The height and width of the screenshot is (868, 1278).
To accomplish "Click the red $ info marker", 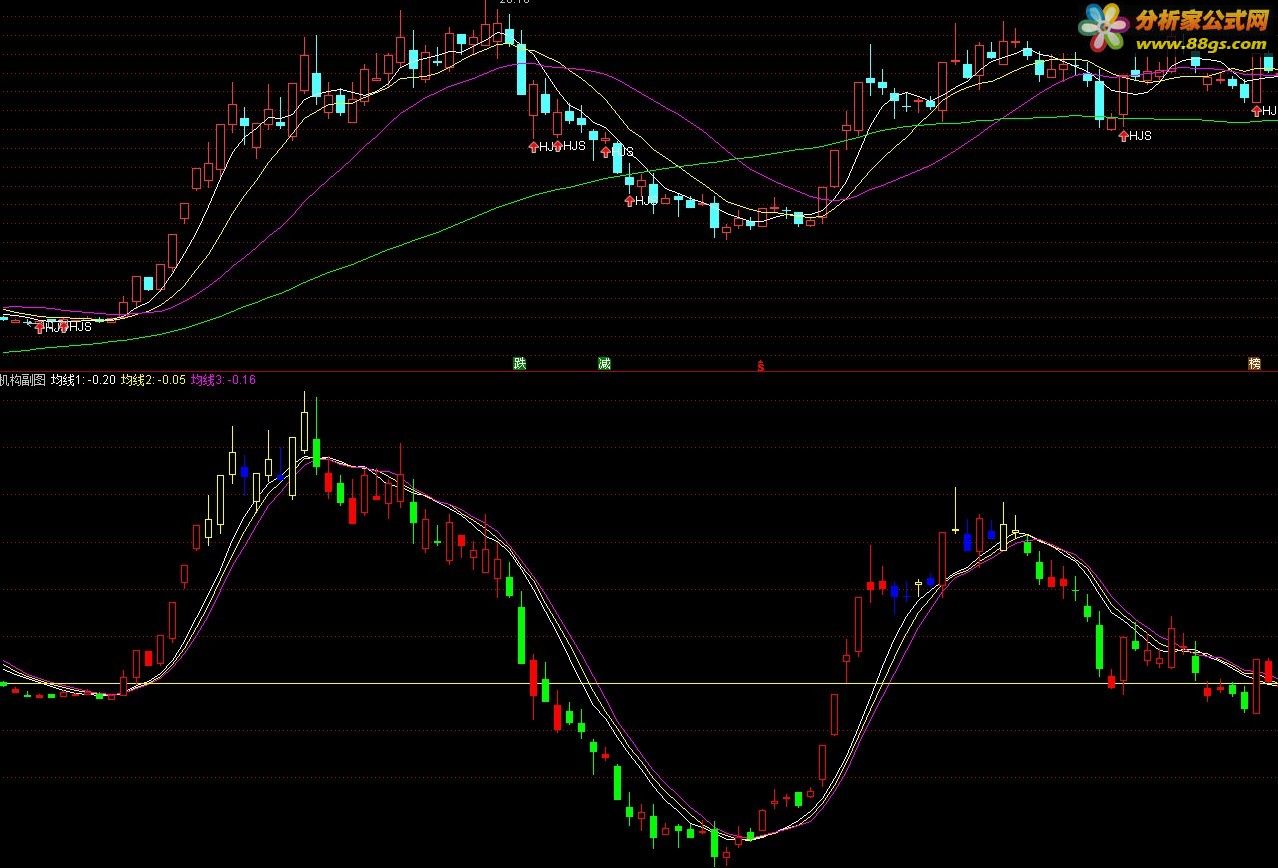I will coord(760,365).
